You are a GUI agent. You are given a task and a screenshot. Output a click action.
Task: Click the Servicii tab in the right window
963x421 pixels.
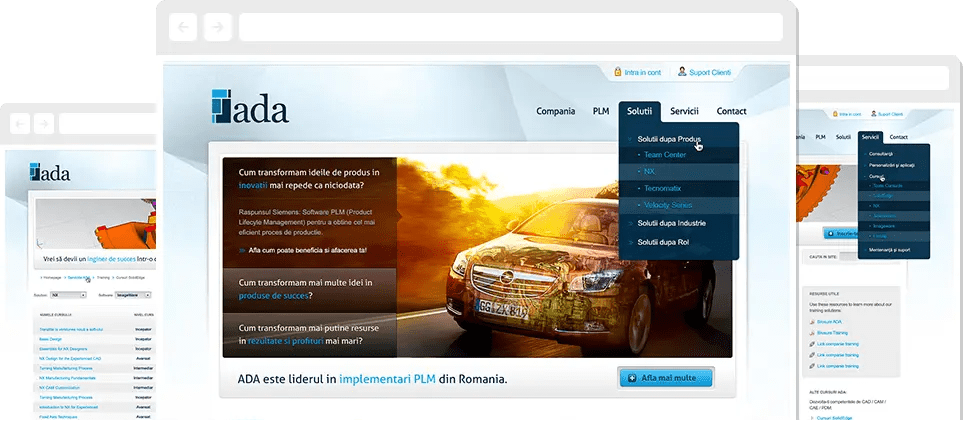point(870,137)
